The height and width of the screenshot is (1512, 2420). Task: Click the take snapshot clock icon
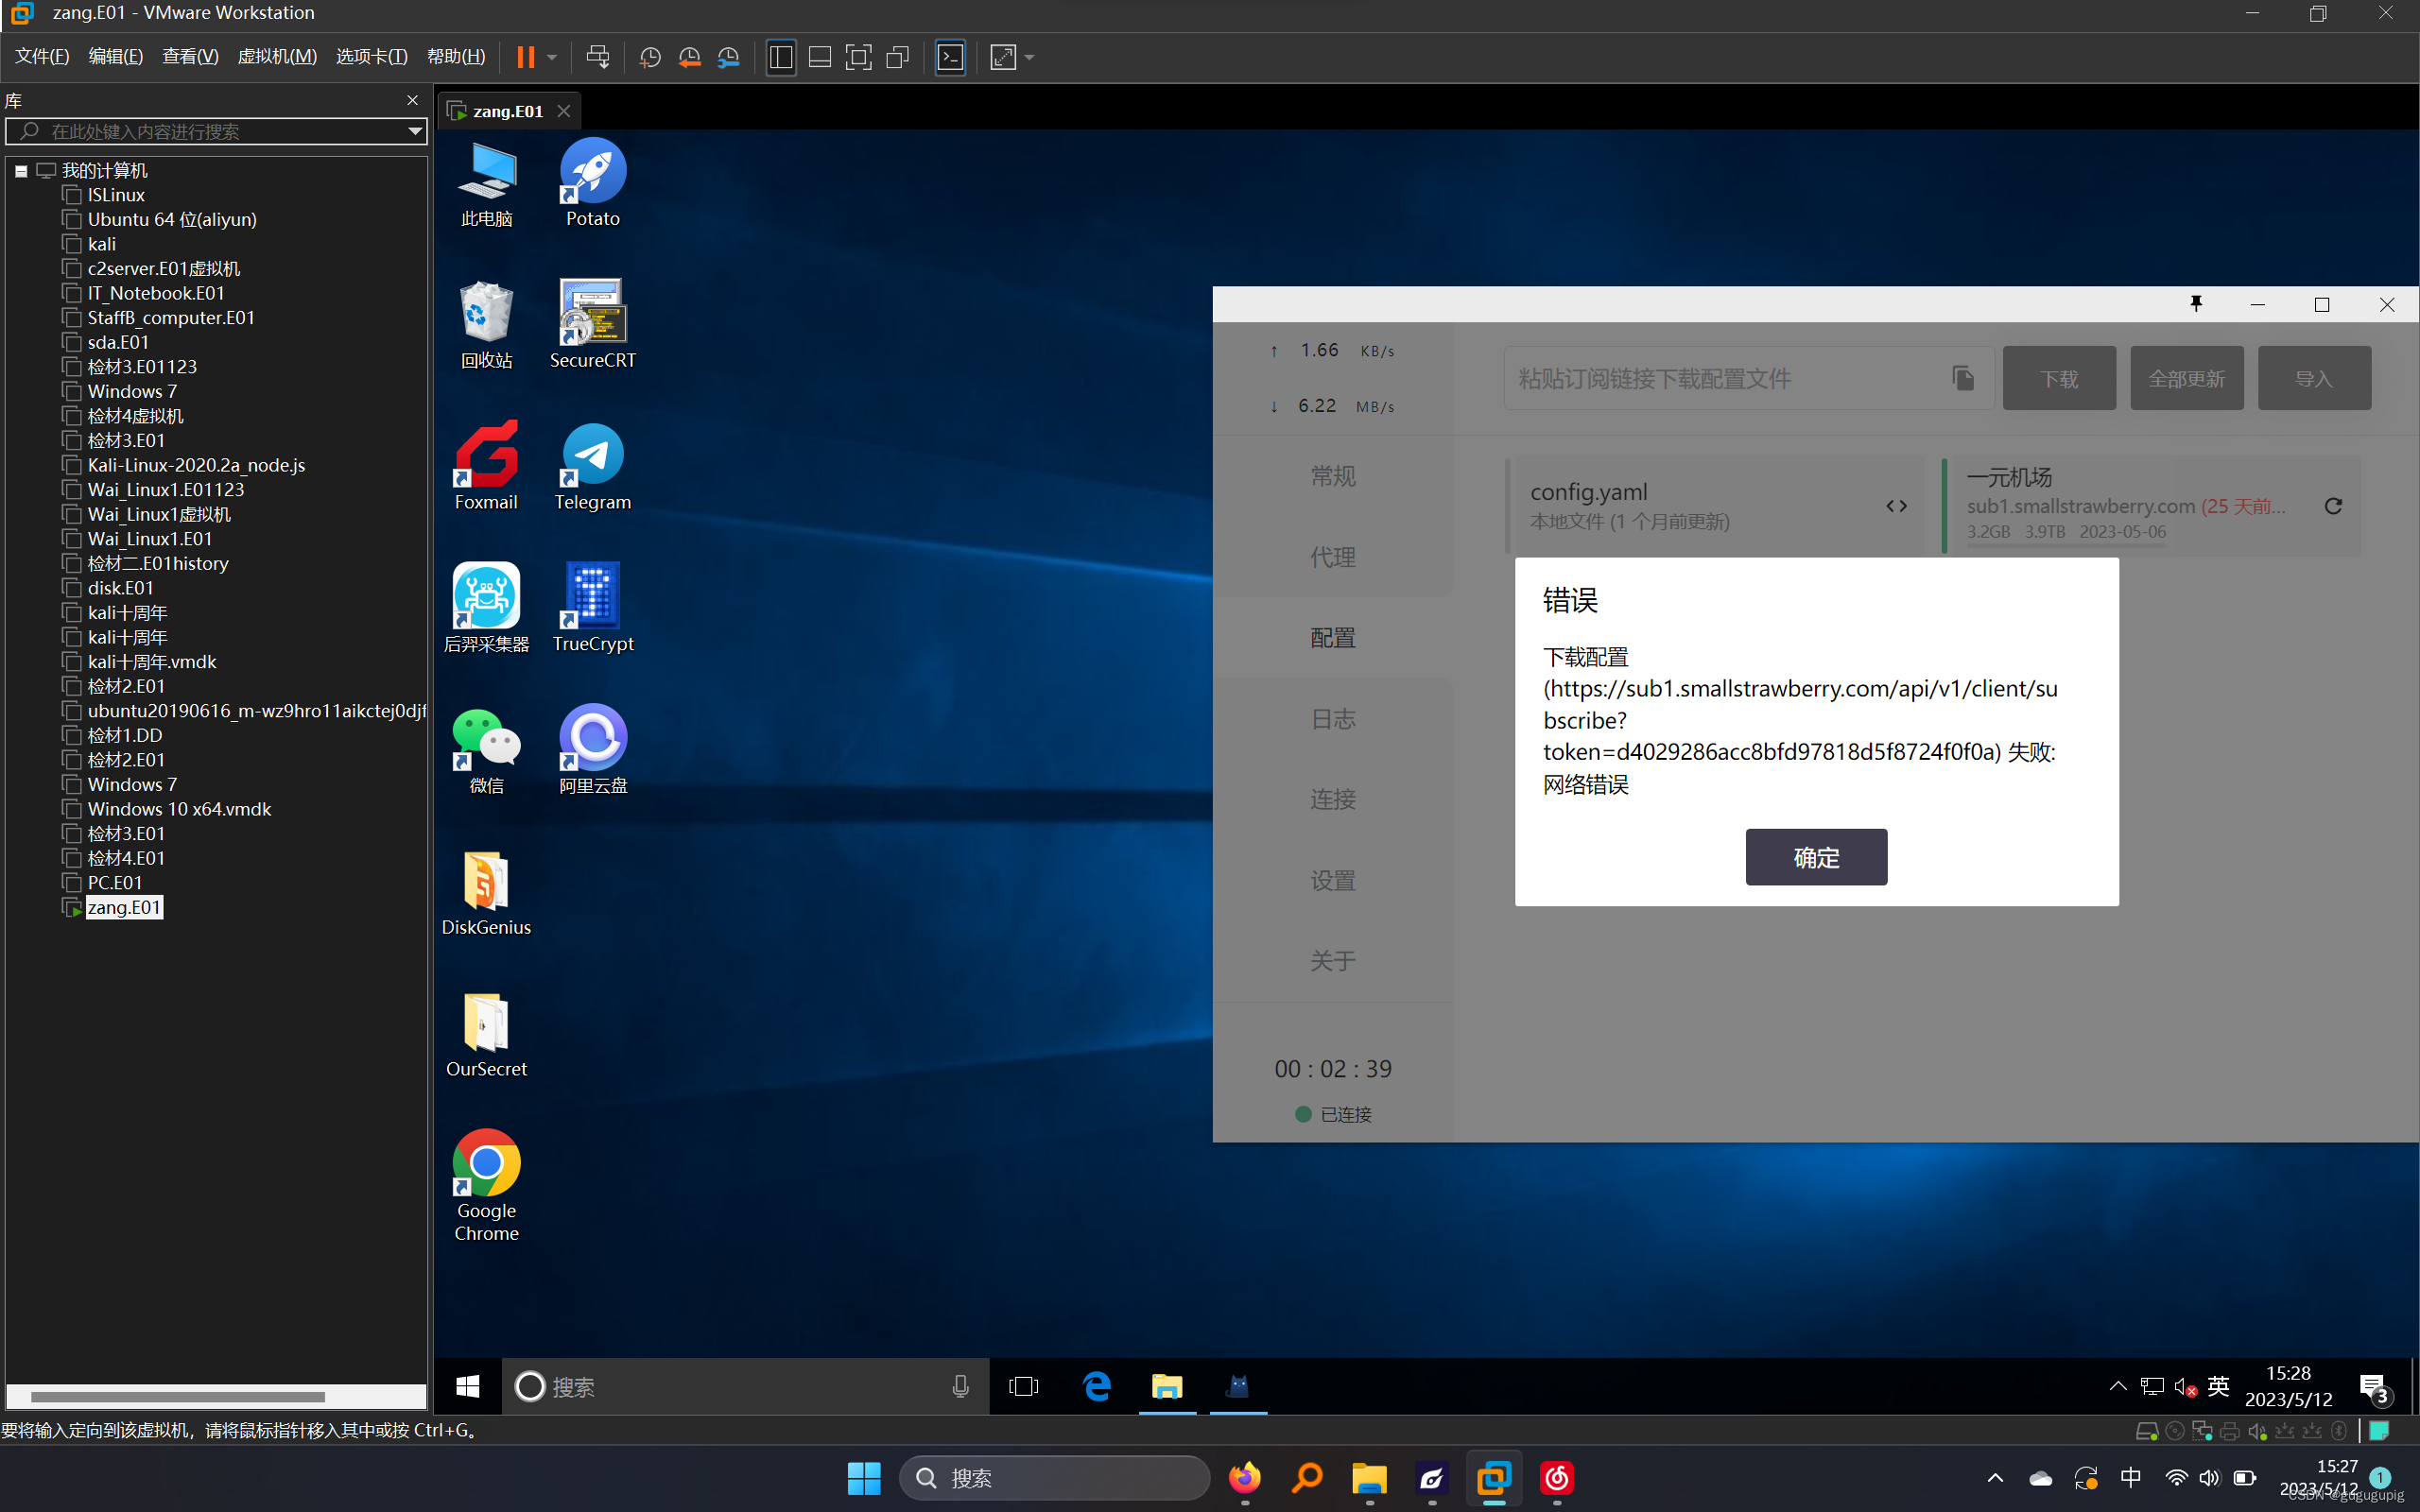click(650, 57)
